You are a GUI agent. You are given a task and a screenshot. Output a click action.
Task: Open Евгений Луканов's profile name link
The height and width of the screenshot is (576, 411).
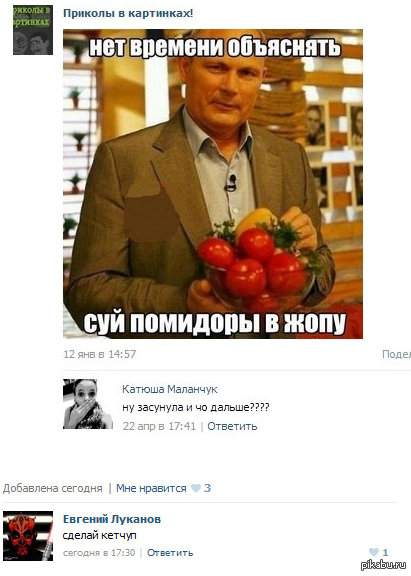[x=112, y=519]
